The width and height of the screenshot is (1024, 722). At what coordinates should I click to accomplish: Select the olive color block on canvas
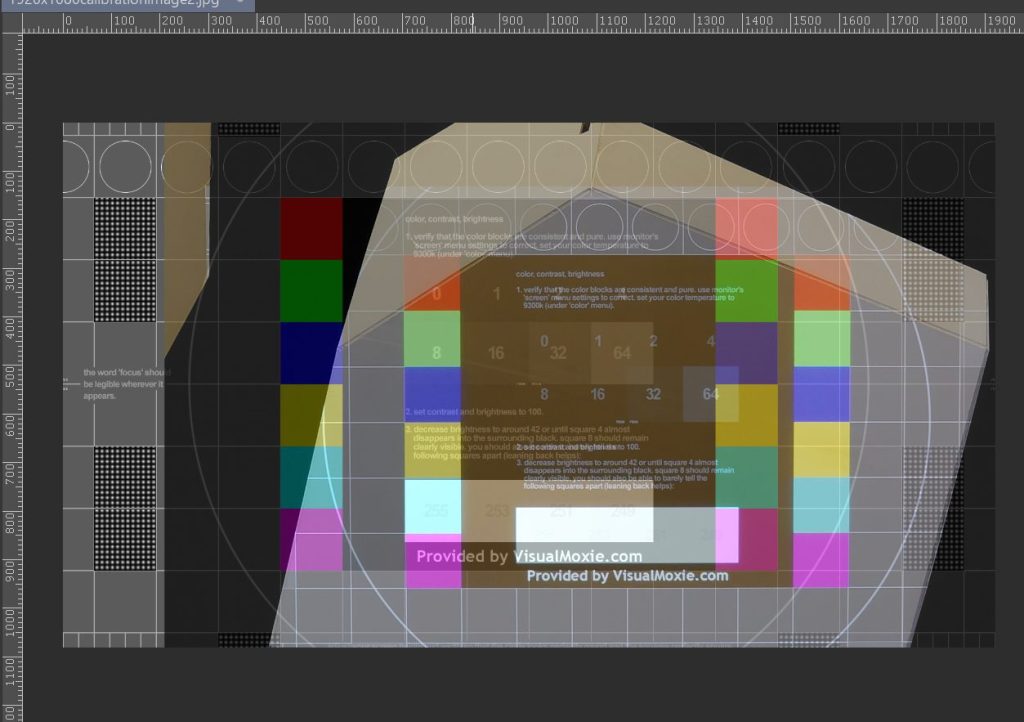tap(311, 414)
